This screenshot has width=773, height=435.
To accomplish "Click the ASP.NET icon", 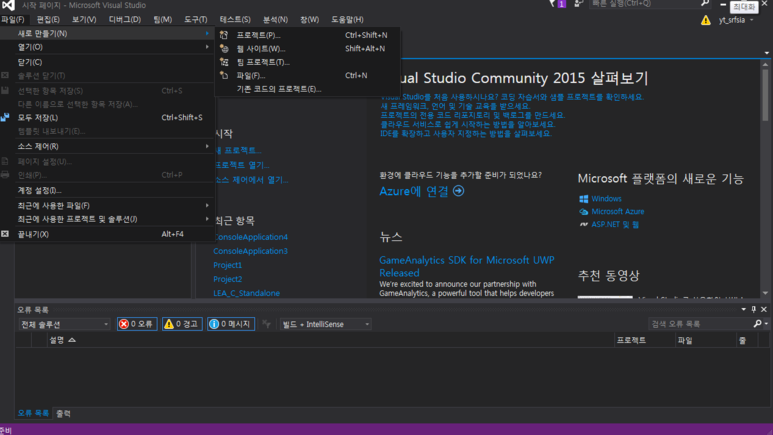I will (x=584, y=224).
